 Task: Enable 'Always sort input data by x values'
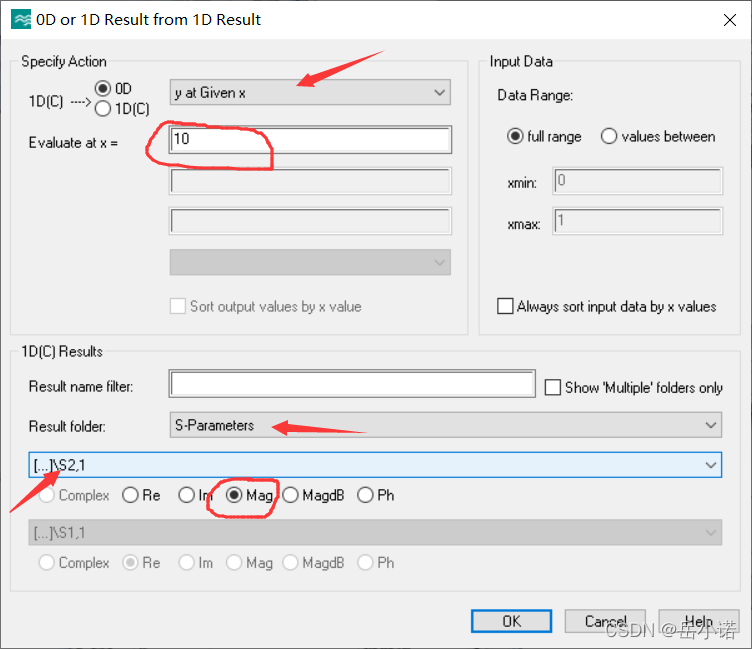coord(505,306)
